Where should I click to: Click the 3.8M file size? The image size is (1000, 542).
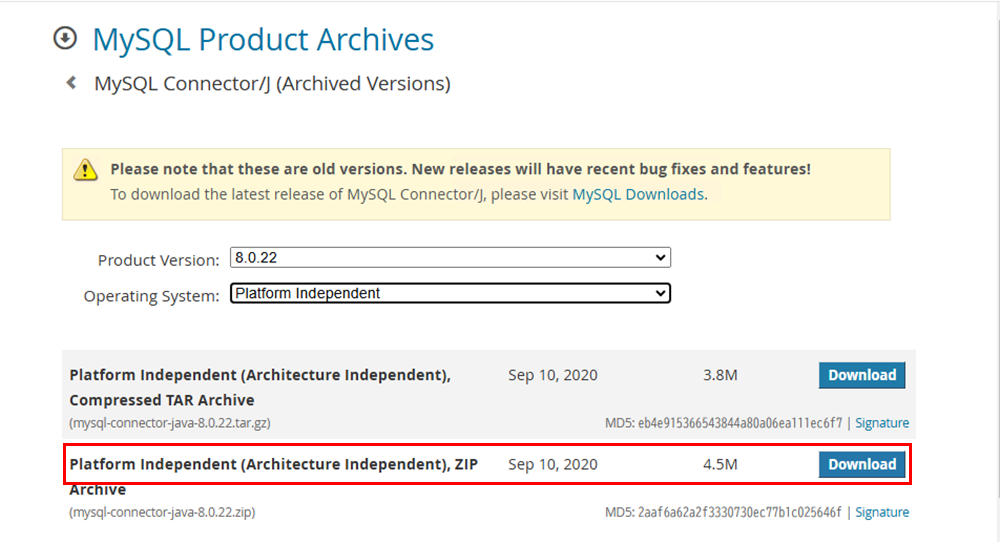pyautogui.click(x=720, y=375)
